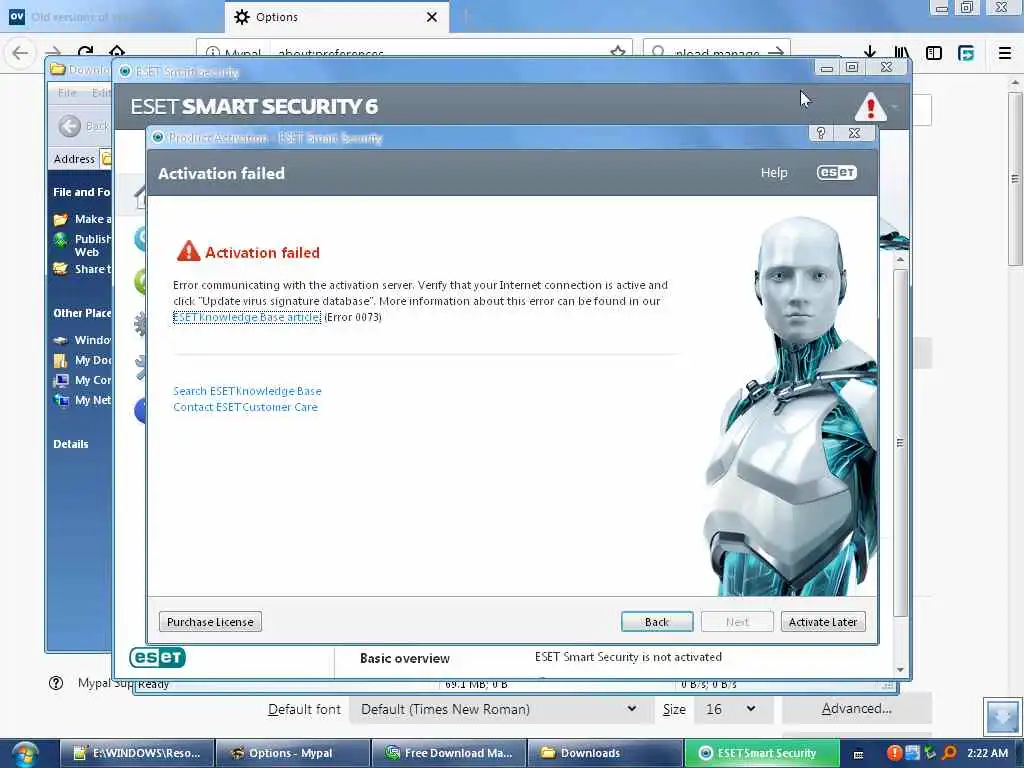1024x768 pixels.
Task: Click the scroll up arrow of ESET main scrollbar
Action: click(x=901, y=259)
